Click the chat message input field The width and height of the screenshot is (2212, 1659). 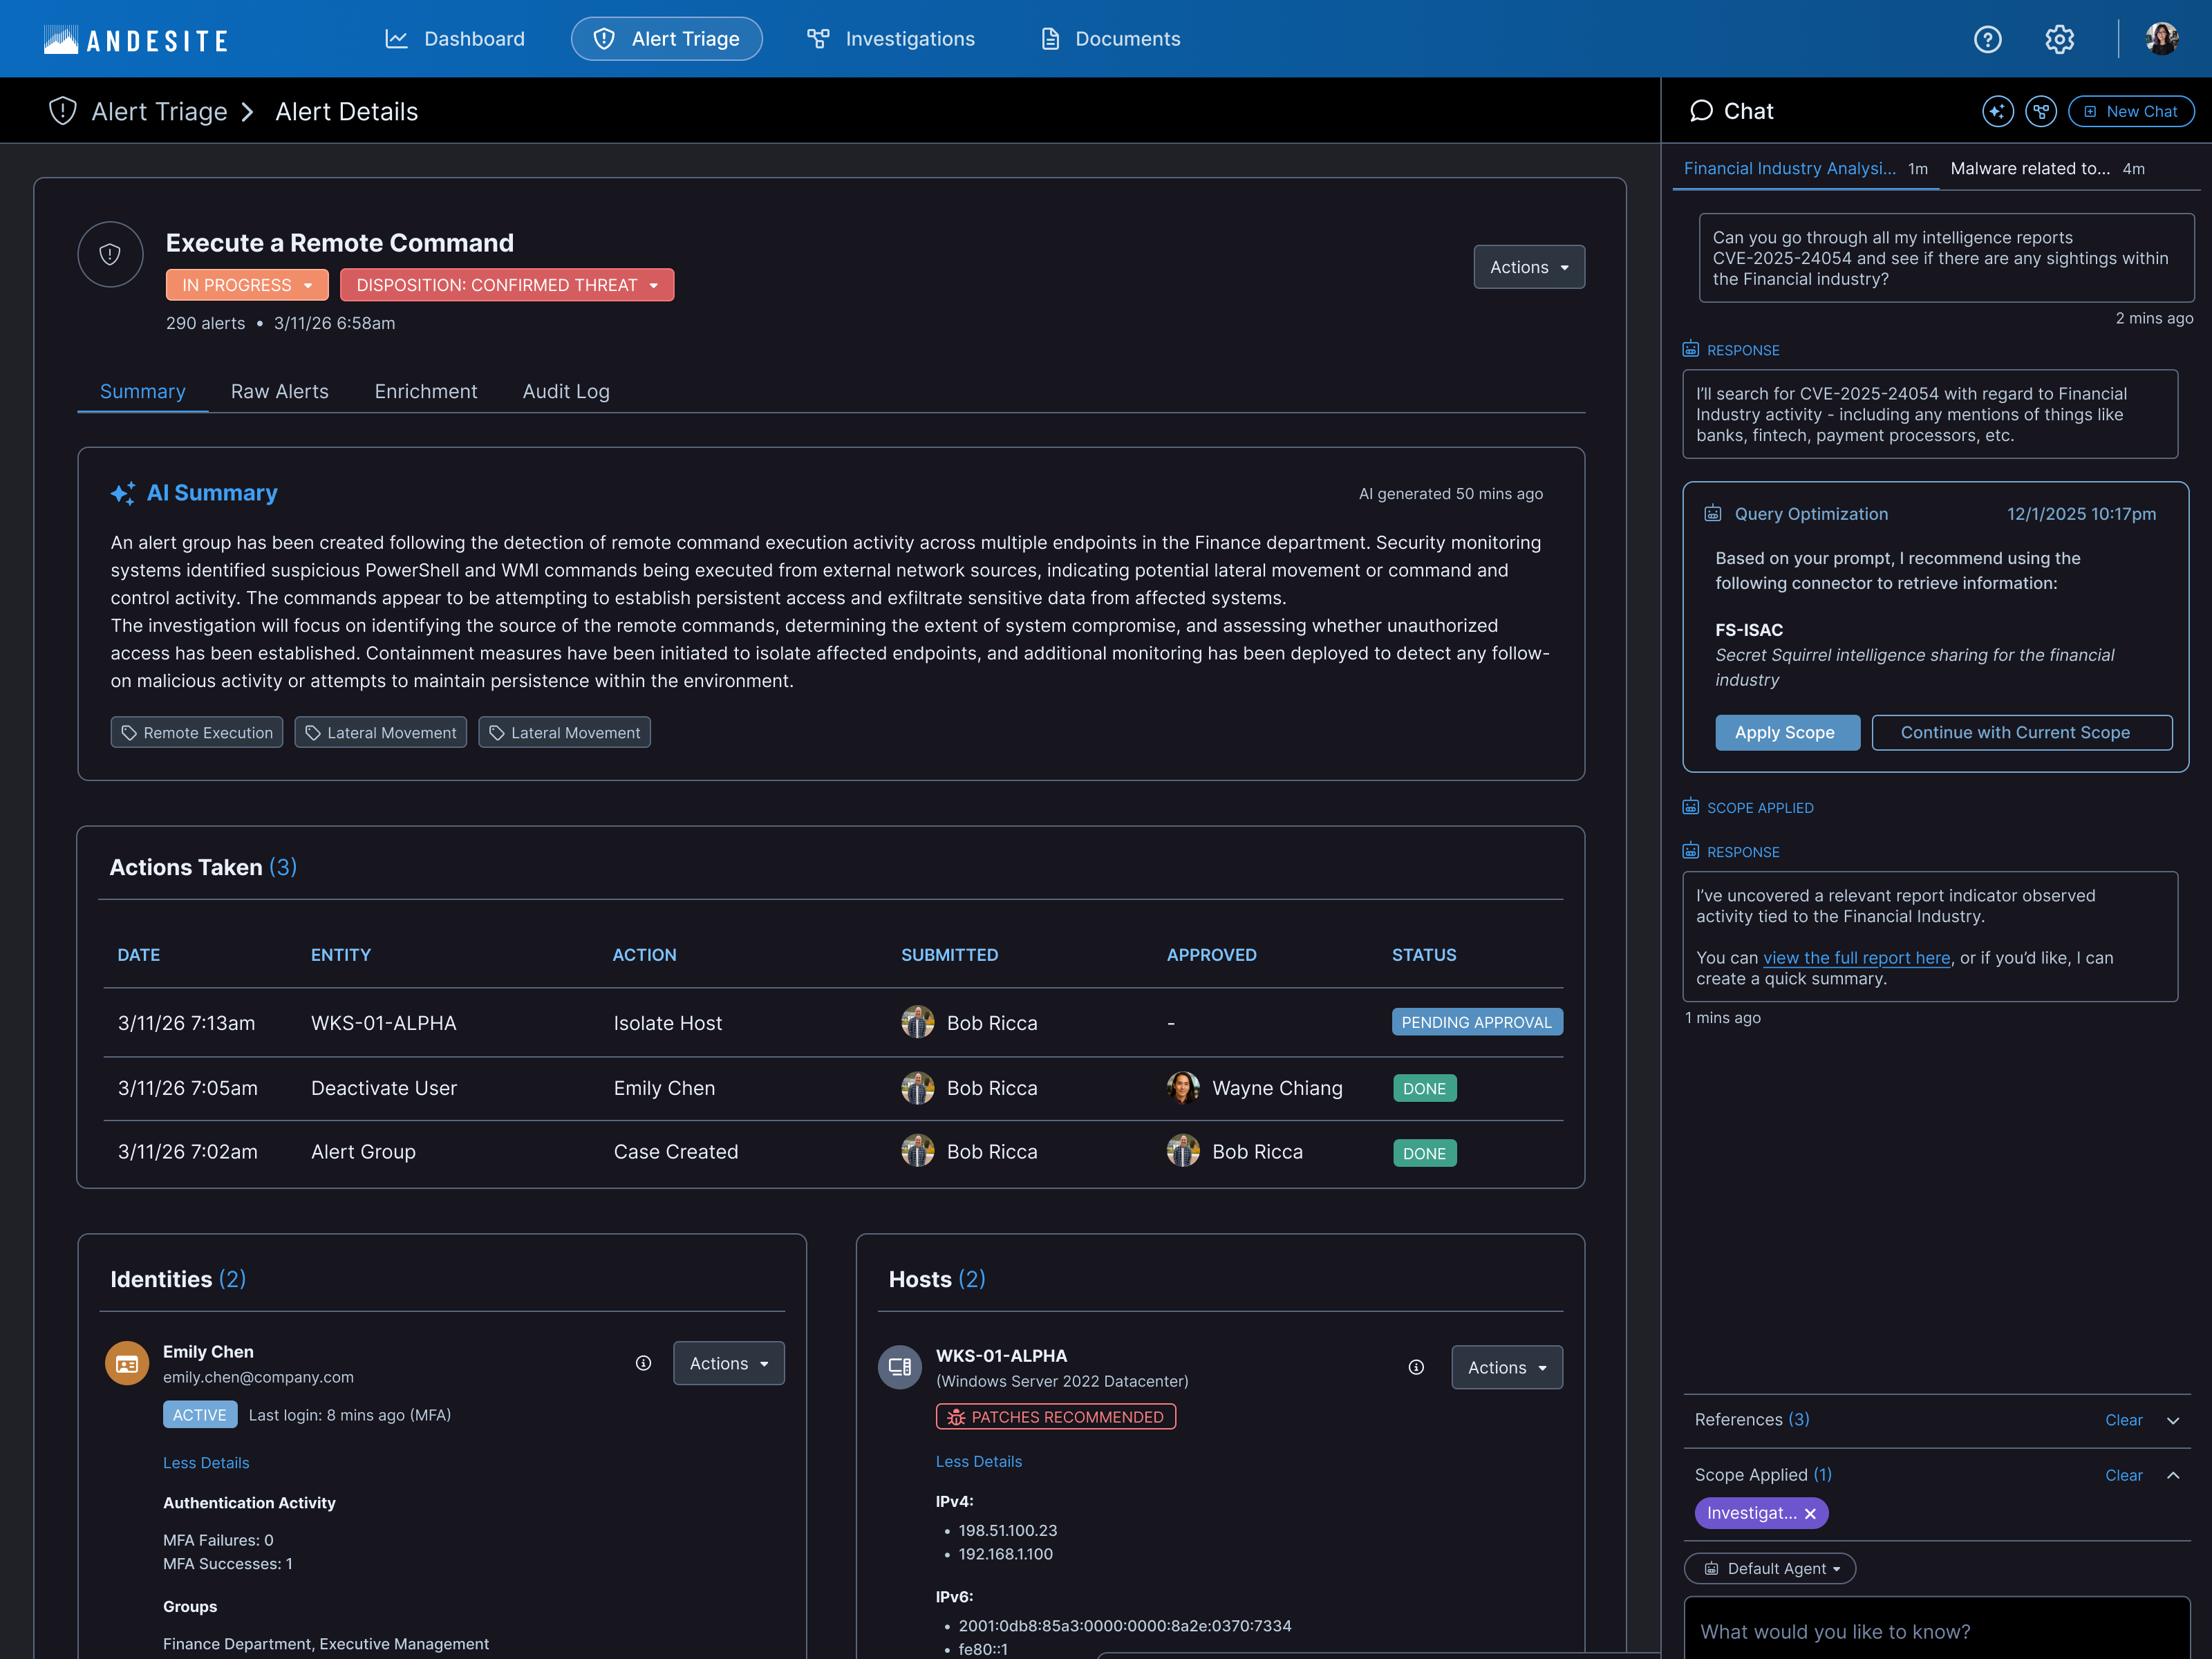click(1936, 1630)
